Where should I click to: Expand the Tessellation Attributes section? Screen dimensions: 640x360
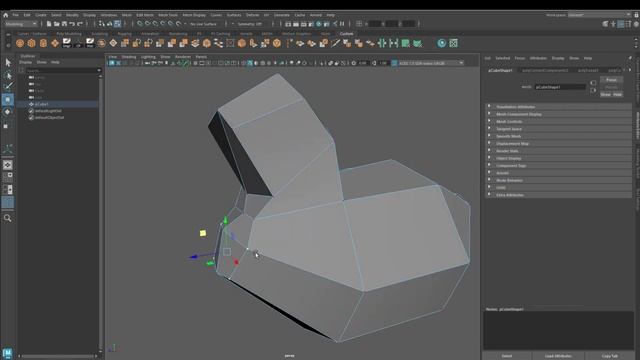point(558,107)
